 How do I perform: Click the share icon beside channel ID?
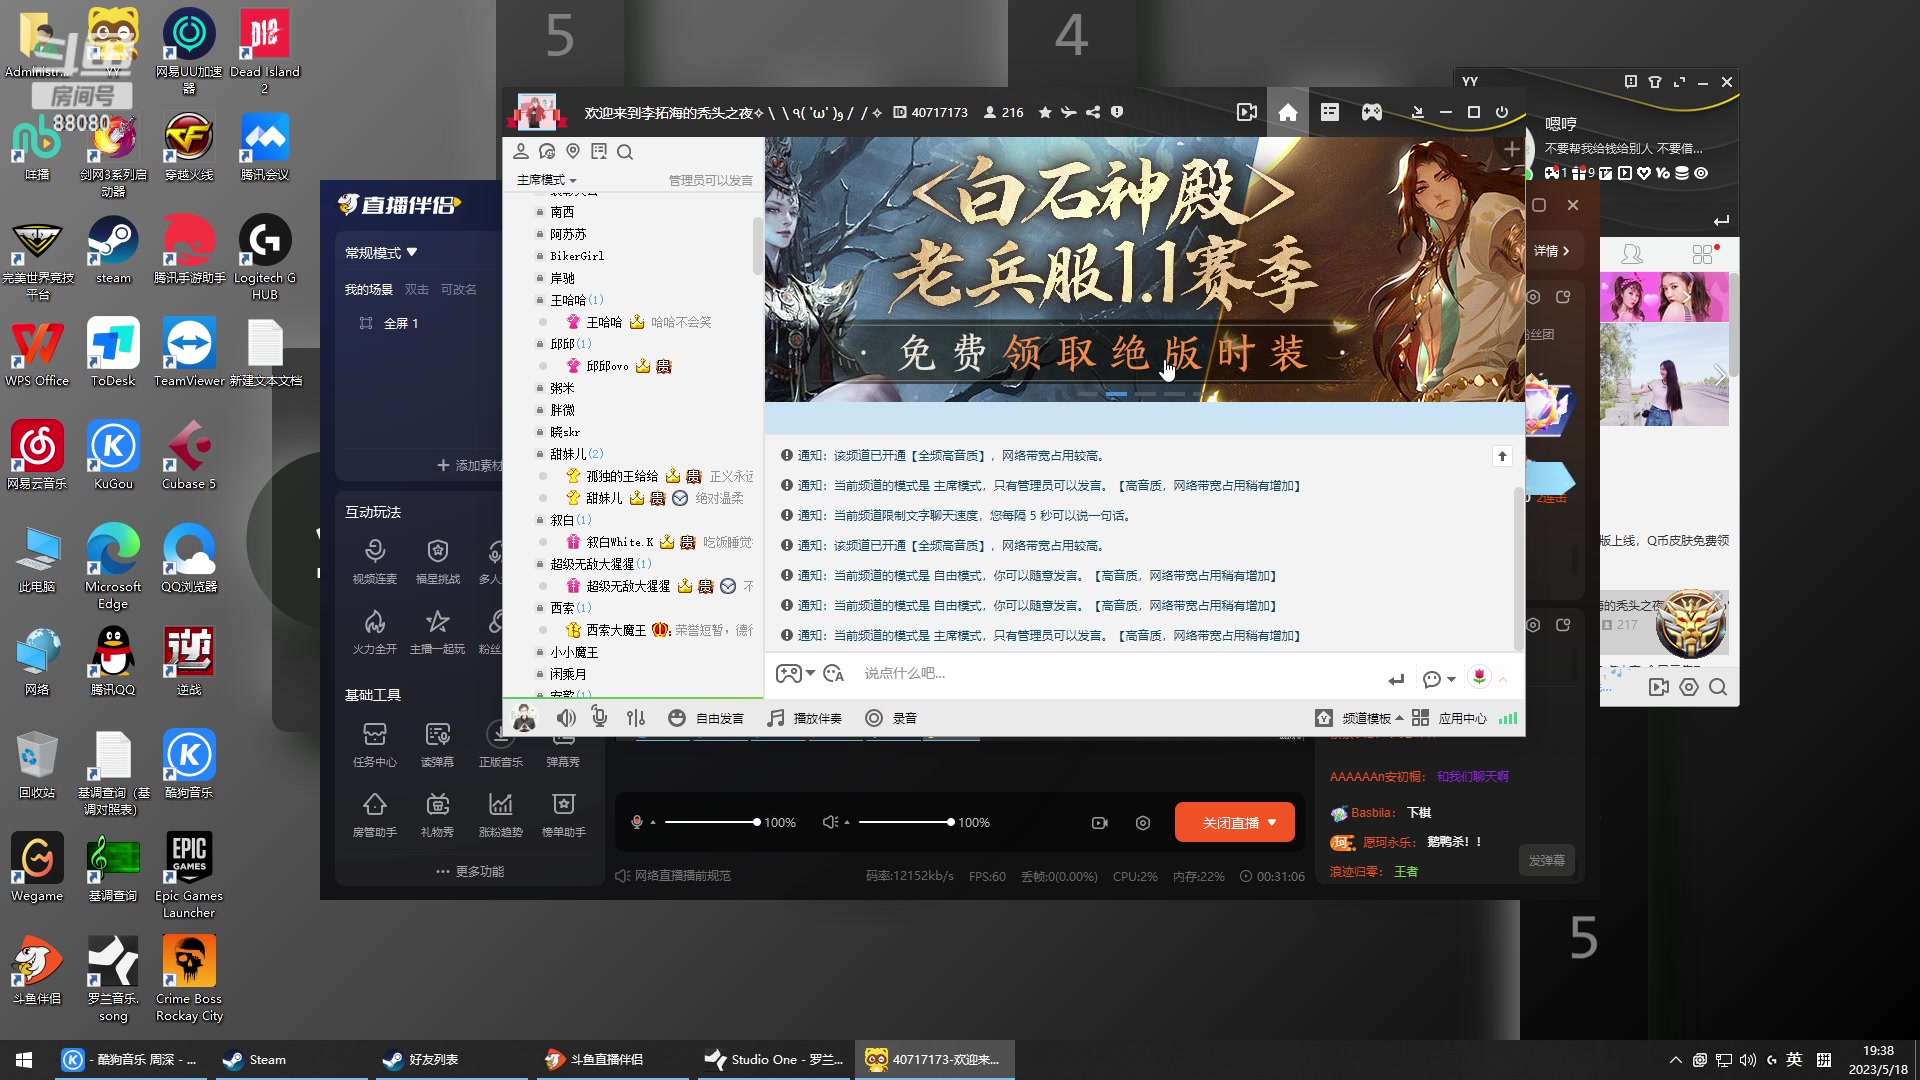1093,112
